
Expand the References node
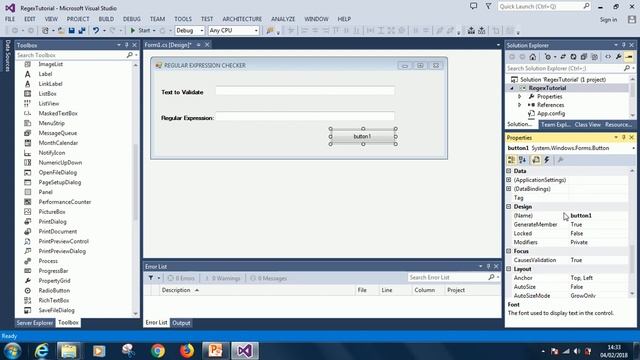(520, 105)
